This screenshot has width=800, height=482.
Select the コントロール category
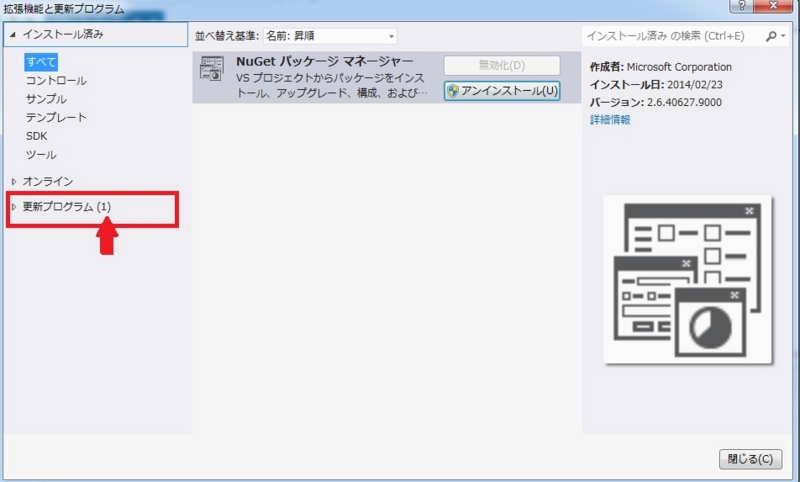(56, 81)
